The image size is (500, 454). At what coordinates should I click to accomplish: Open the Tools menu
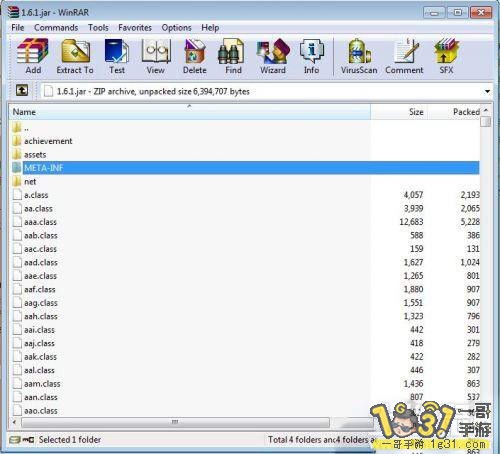[98, 28]
